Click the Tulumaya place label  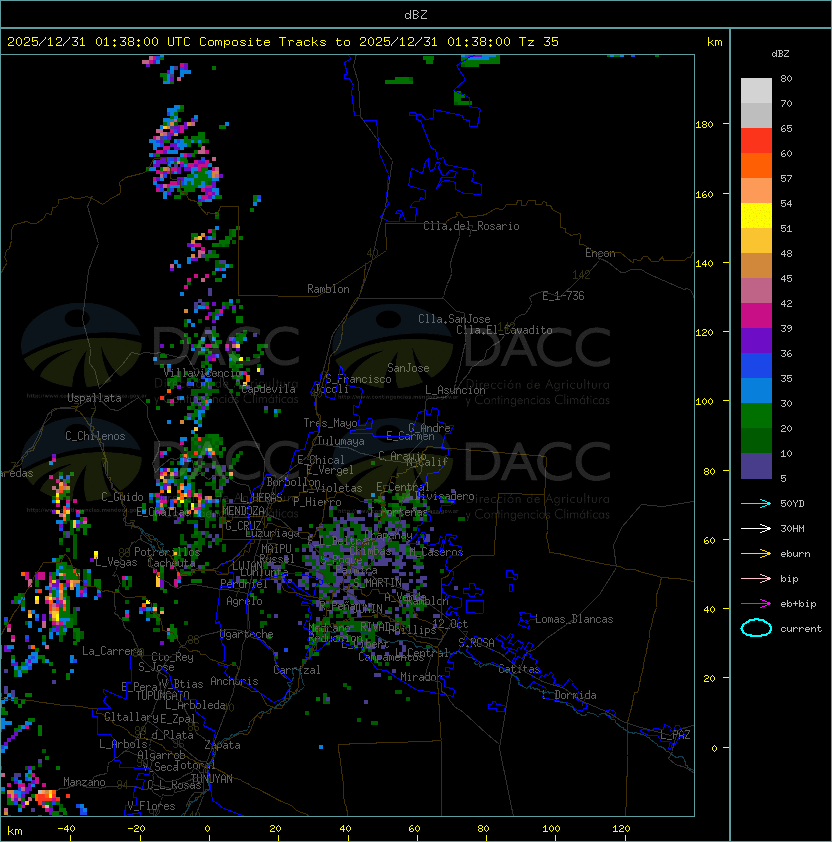click(x=341, y=441)
